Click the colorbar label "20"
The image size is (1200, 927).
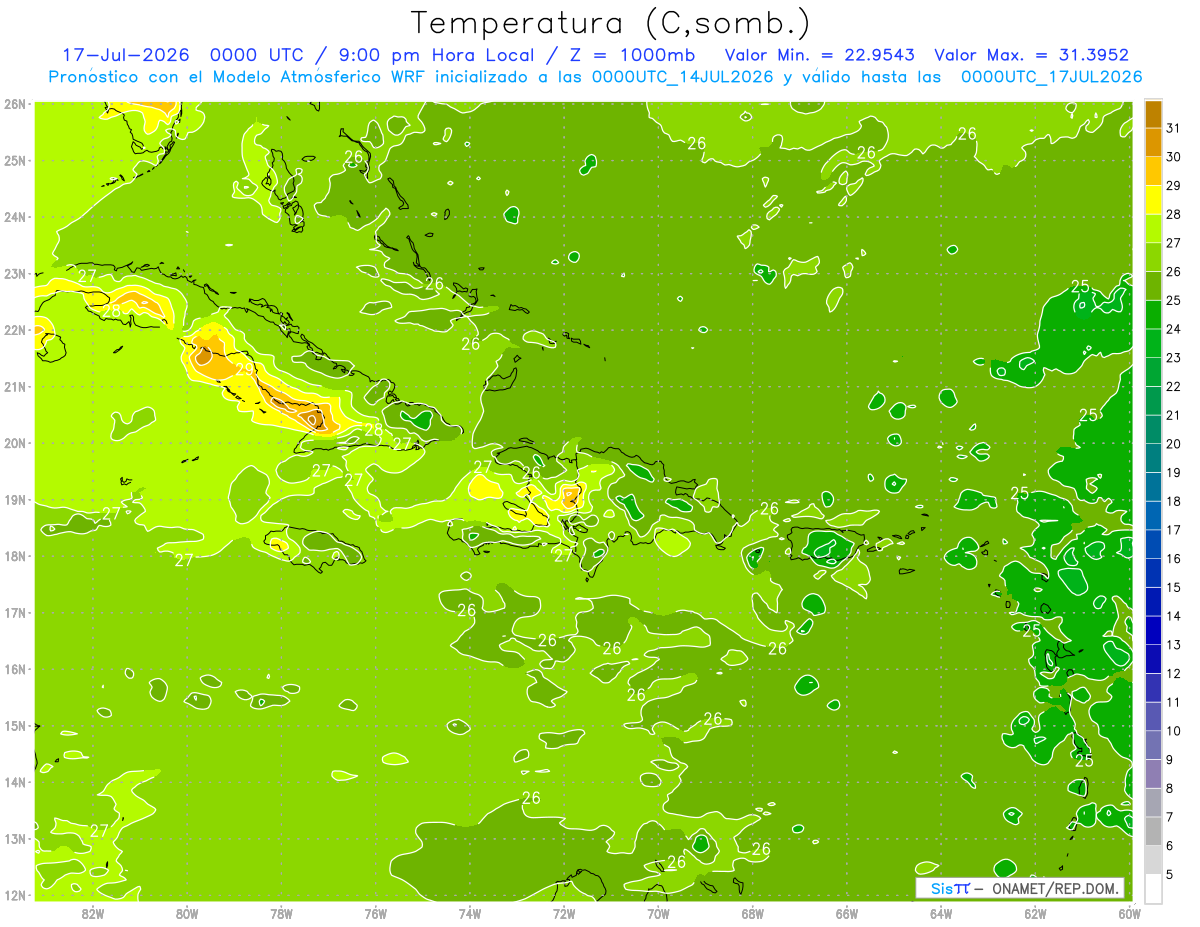1173,444
